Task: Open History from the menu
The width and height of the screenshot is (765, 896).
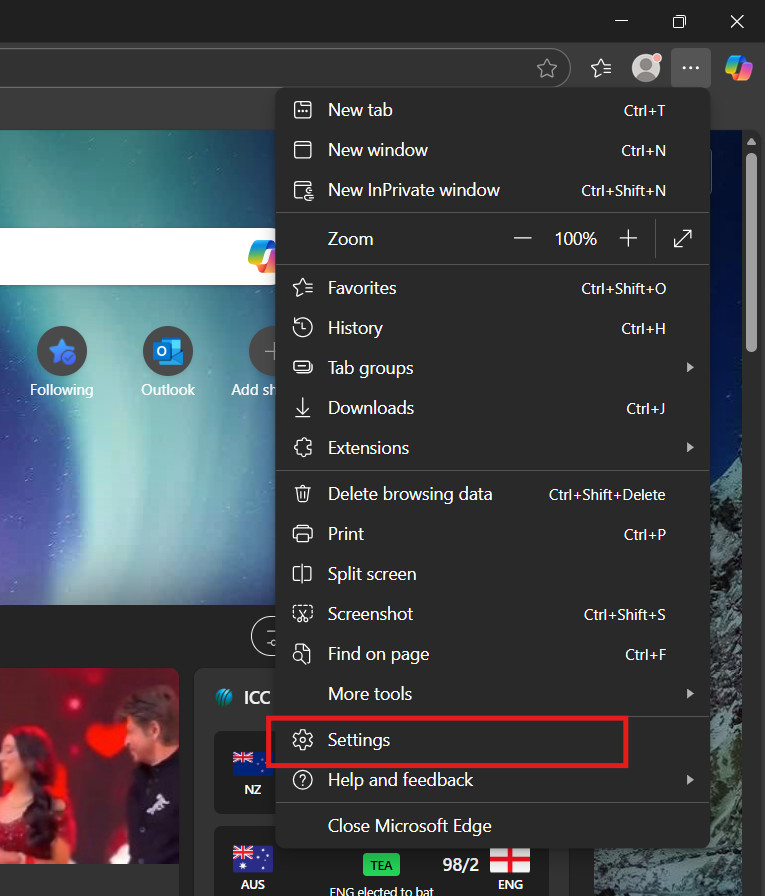Action: (492, 327)
